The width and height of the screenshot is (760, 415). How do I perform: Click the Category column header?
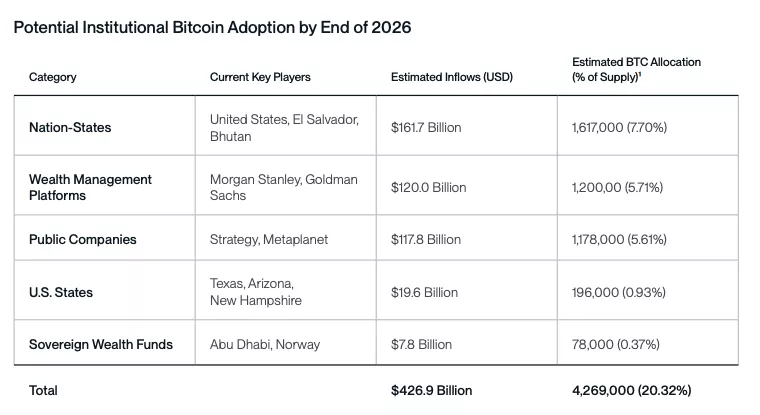click(x=52, y=77)
